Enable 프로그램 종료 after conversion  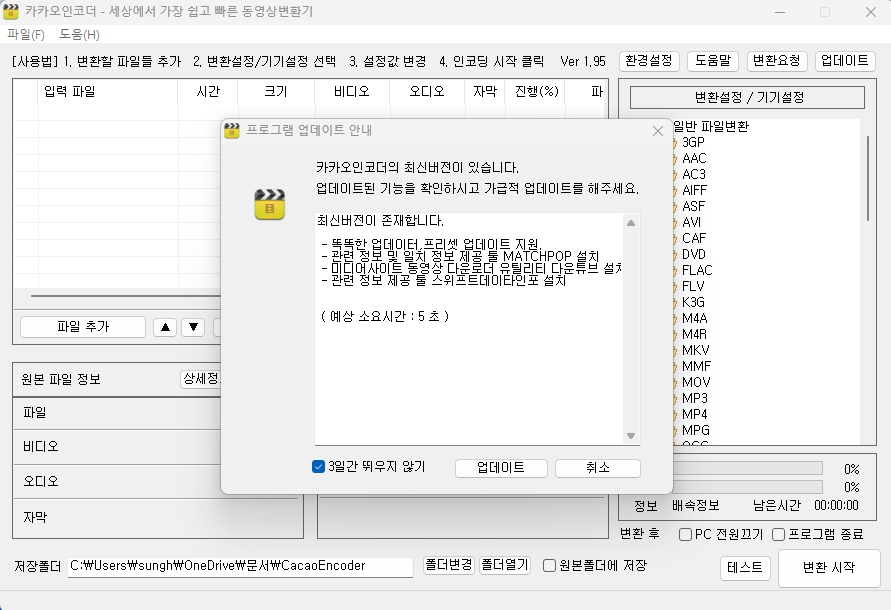(778, 534)
